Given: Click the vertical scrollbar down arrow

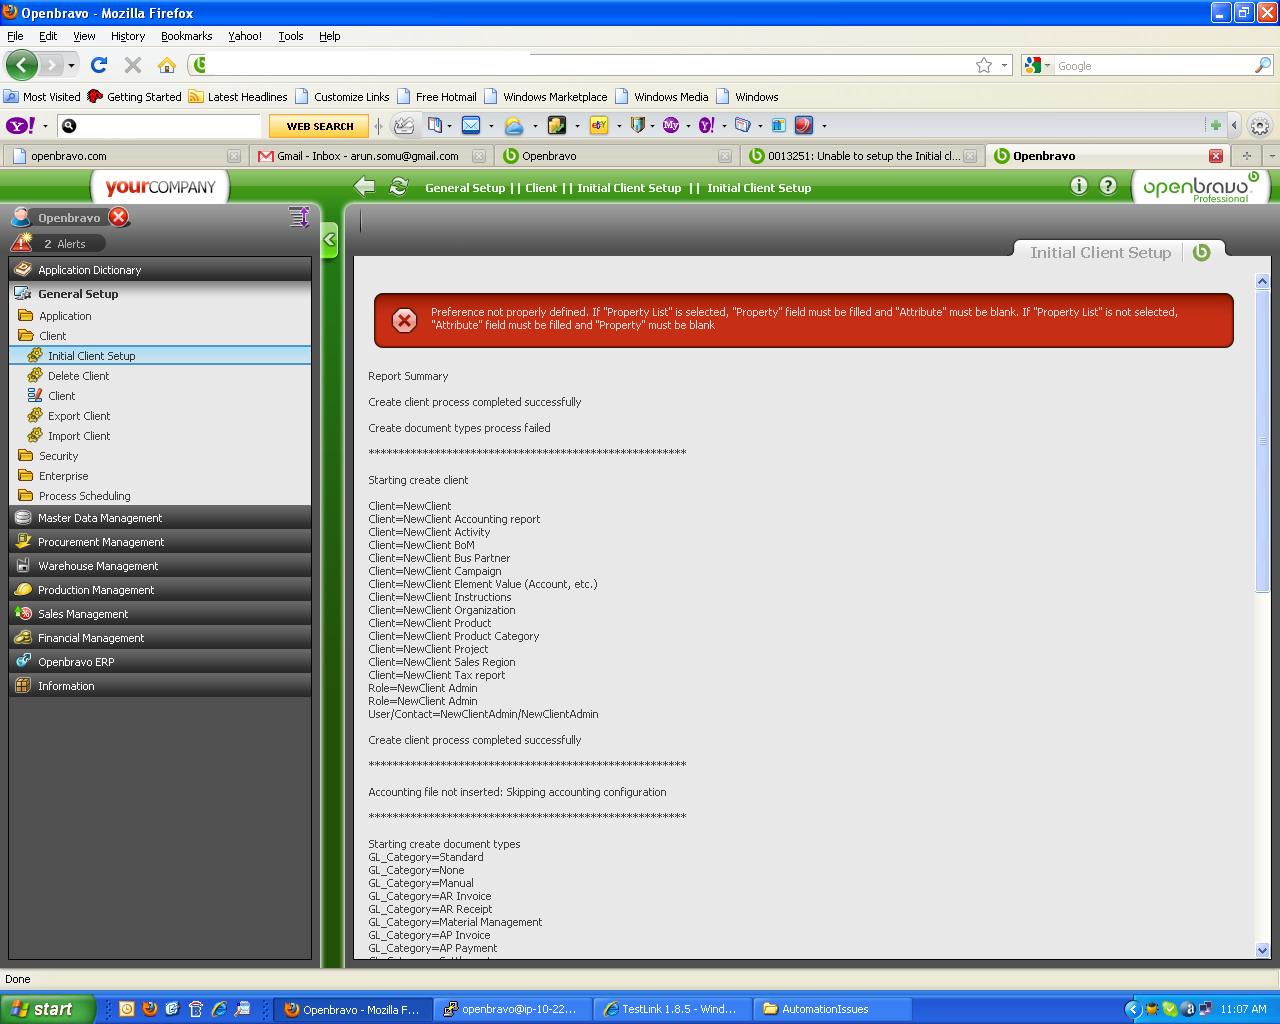Looking at the screenshot, I should pyautogui.click(x=1262, y=950).
